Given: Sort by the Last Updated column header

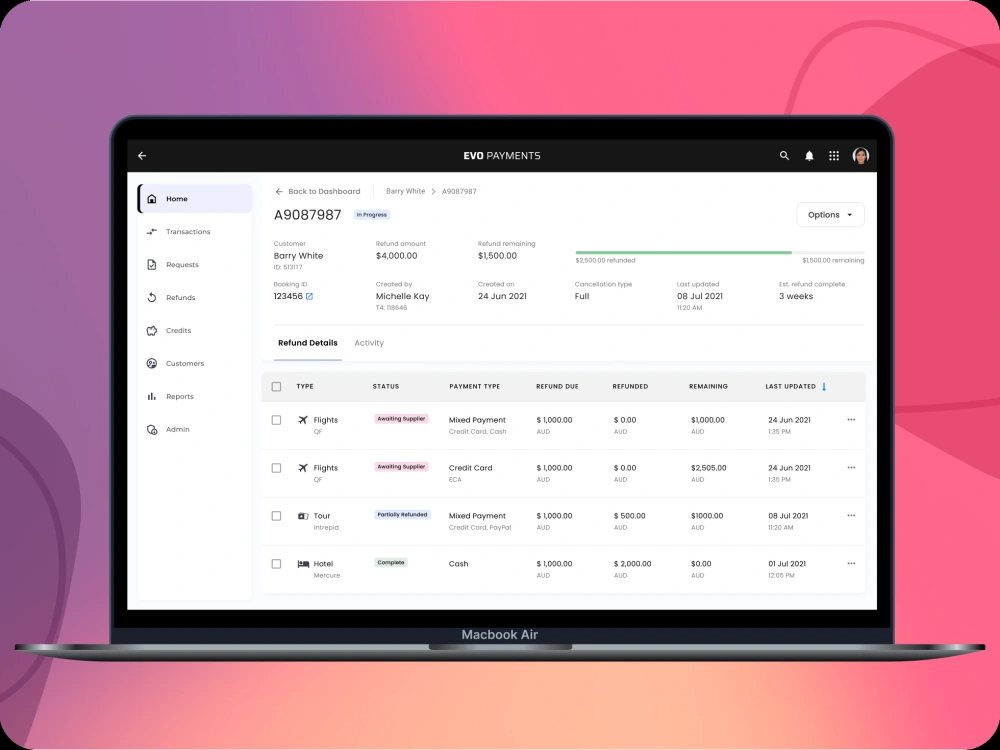Looking at the screenshot, I should tap(791, 386).
